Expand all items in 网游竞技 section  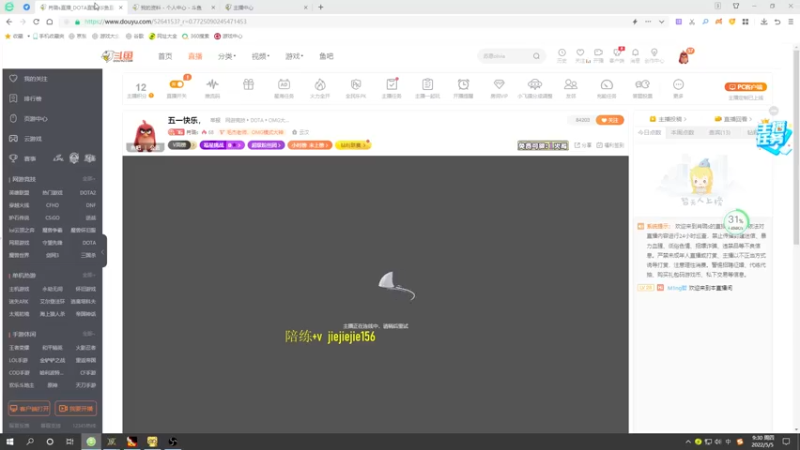(x=89, y=179)
